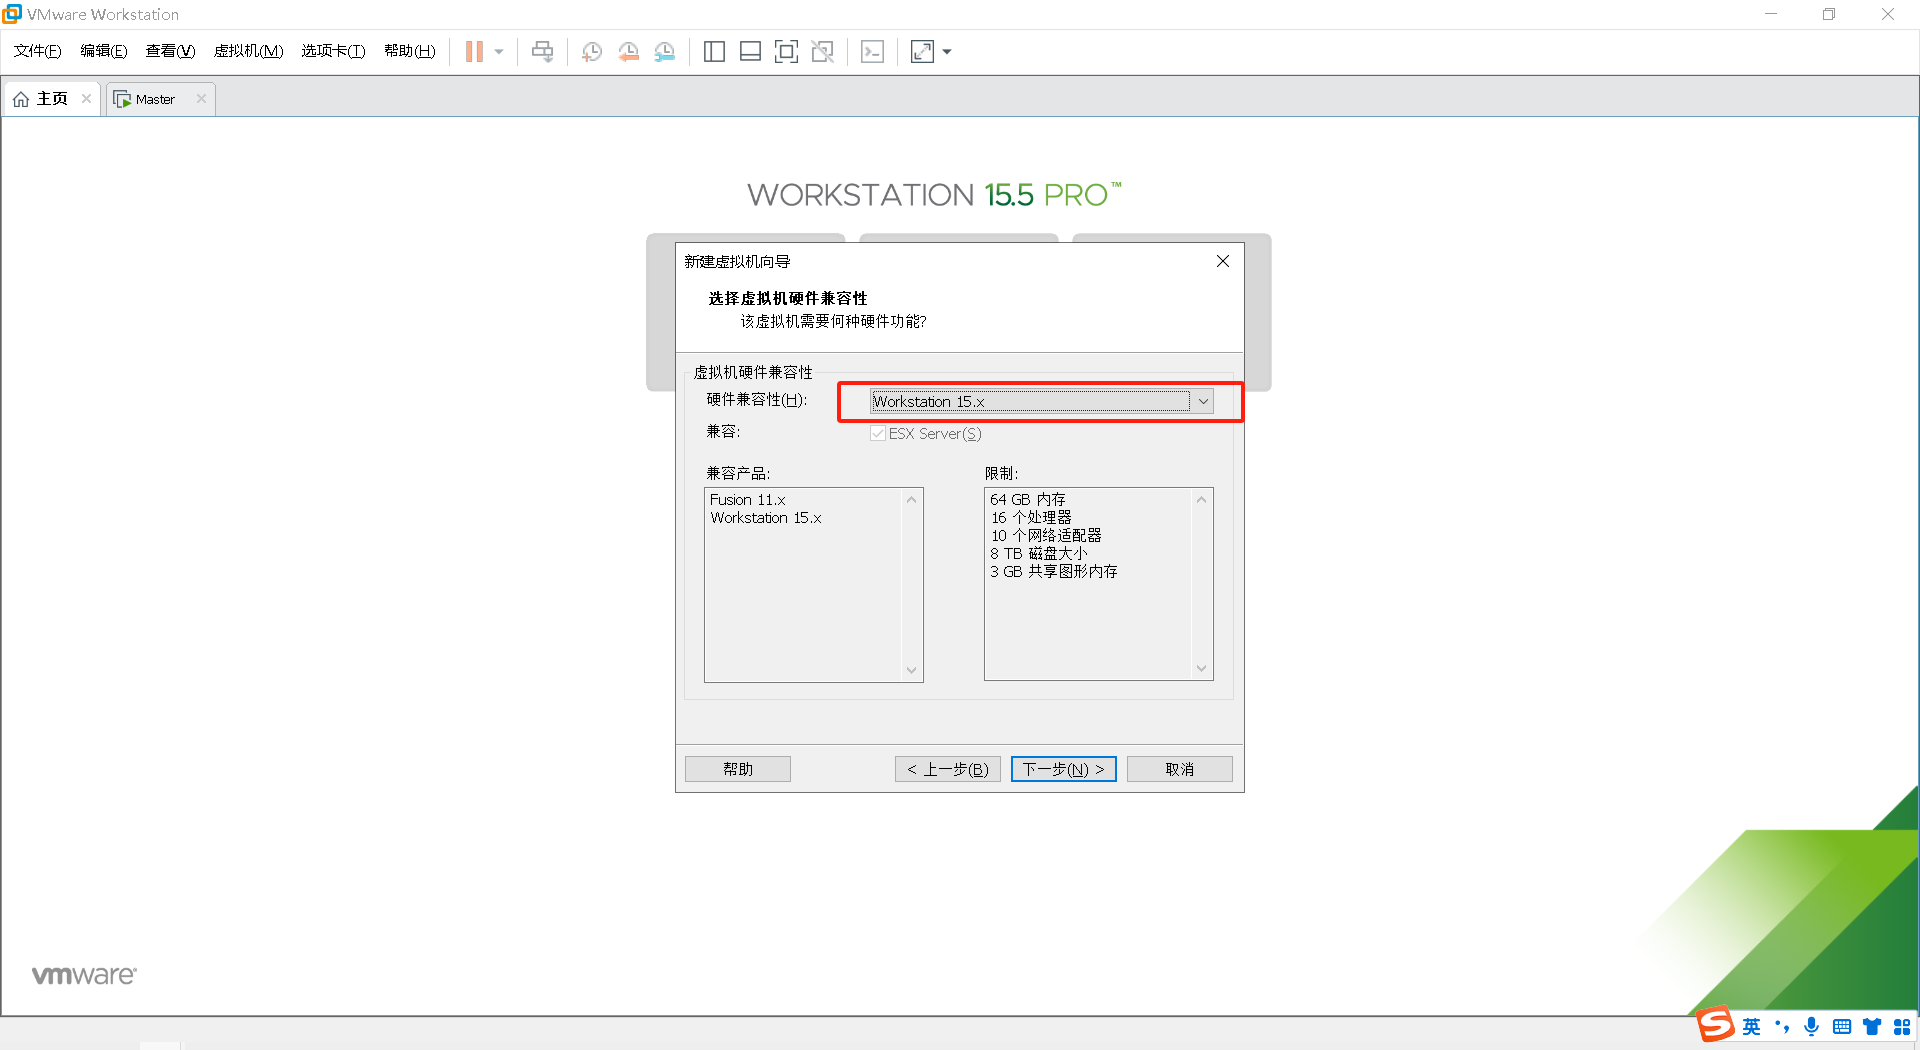Click the revert to snapshot icon

628,52
